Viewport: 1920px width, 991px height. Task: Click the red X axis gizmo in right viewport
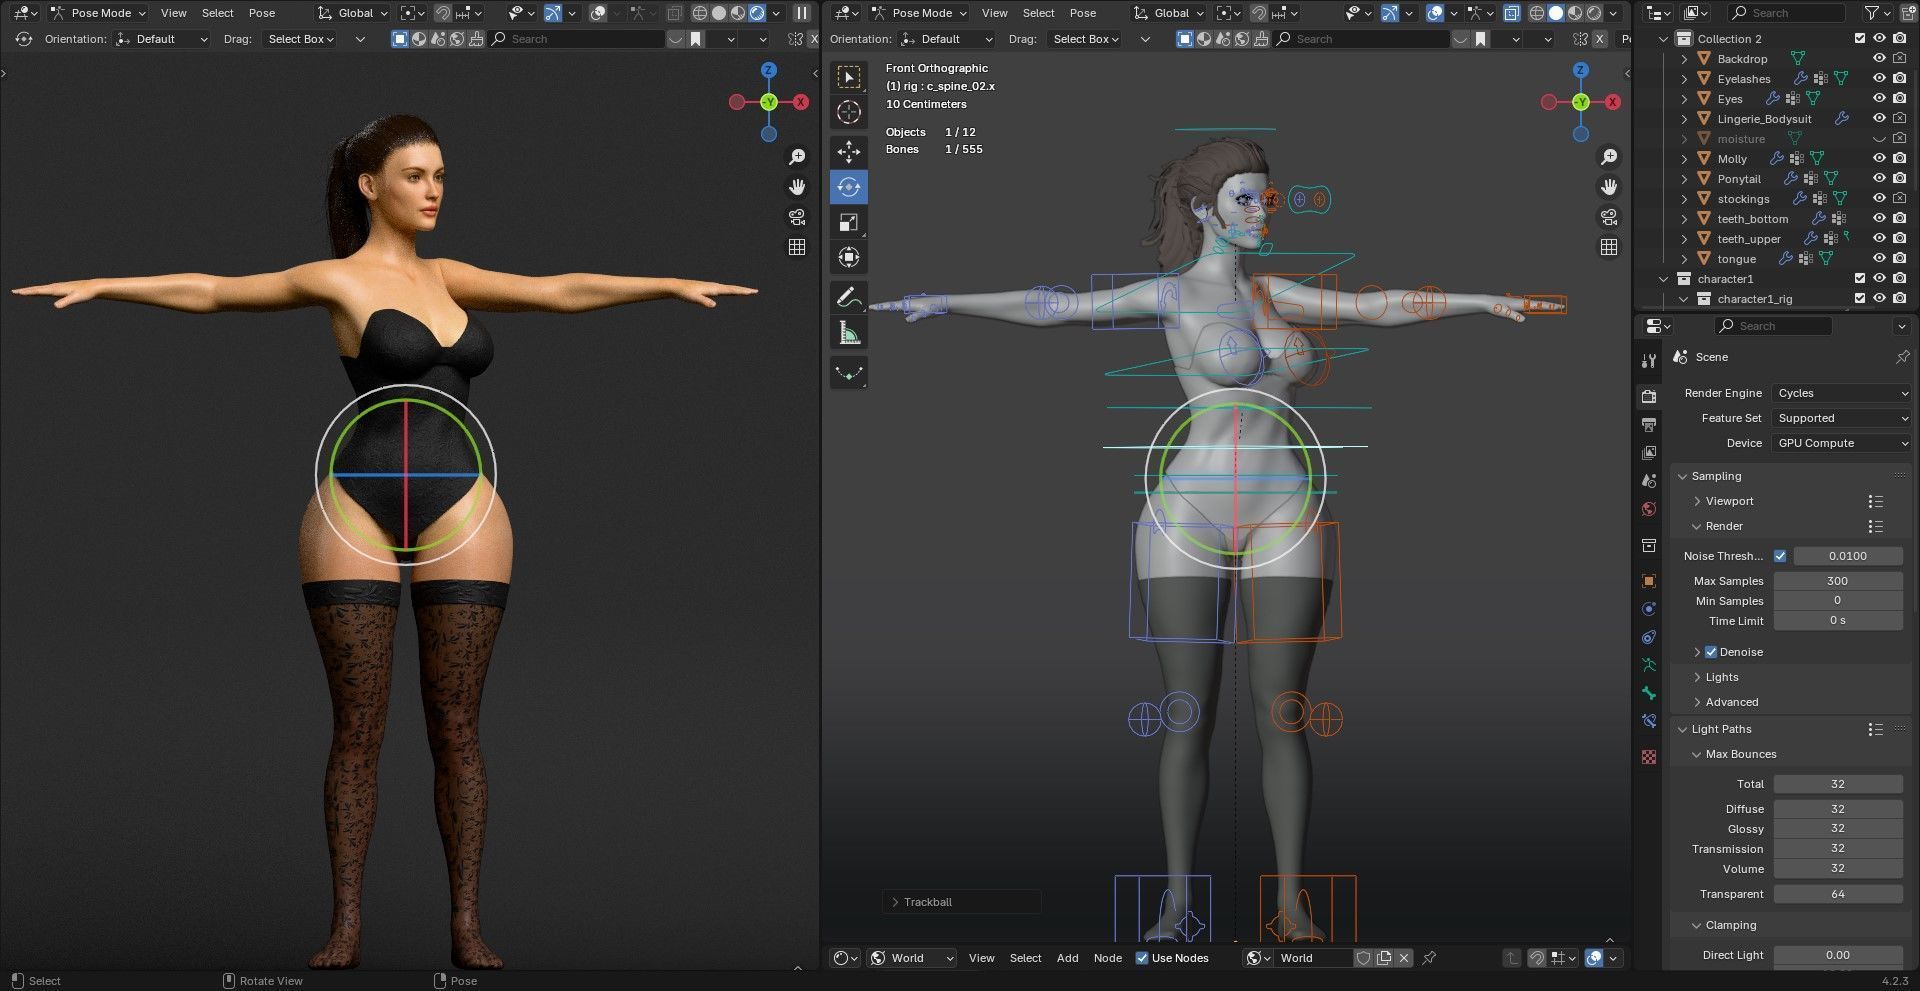click(x=1612, y=102)
